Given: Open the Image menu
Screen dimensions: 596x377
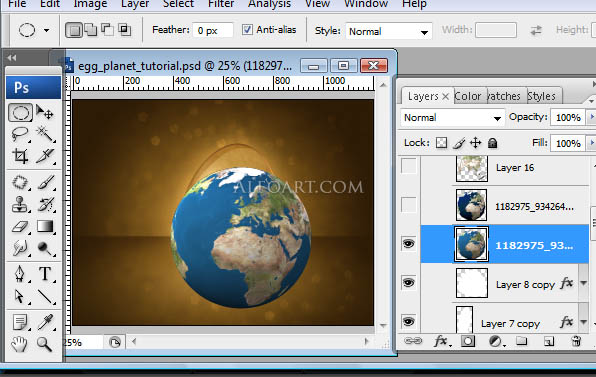Looking at the screenshot, I should [90, 4].
